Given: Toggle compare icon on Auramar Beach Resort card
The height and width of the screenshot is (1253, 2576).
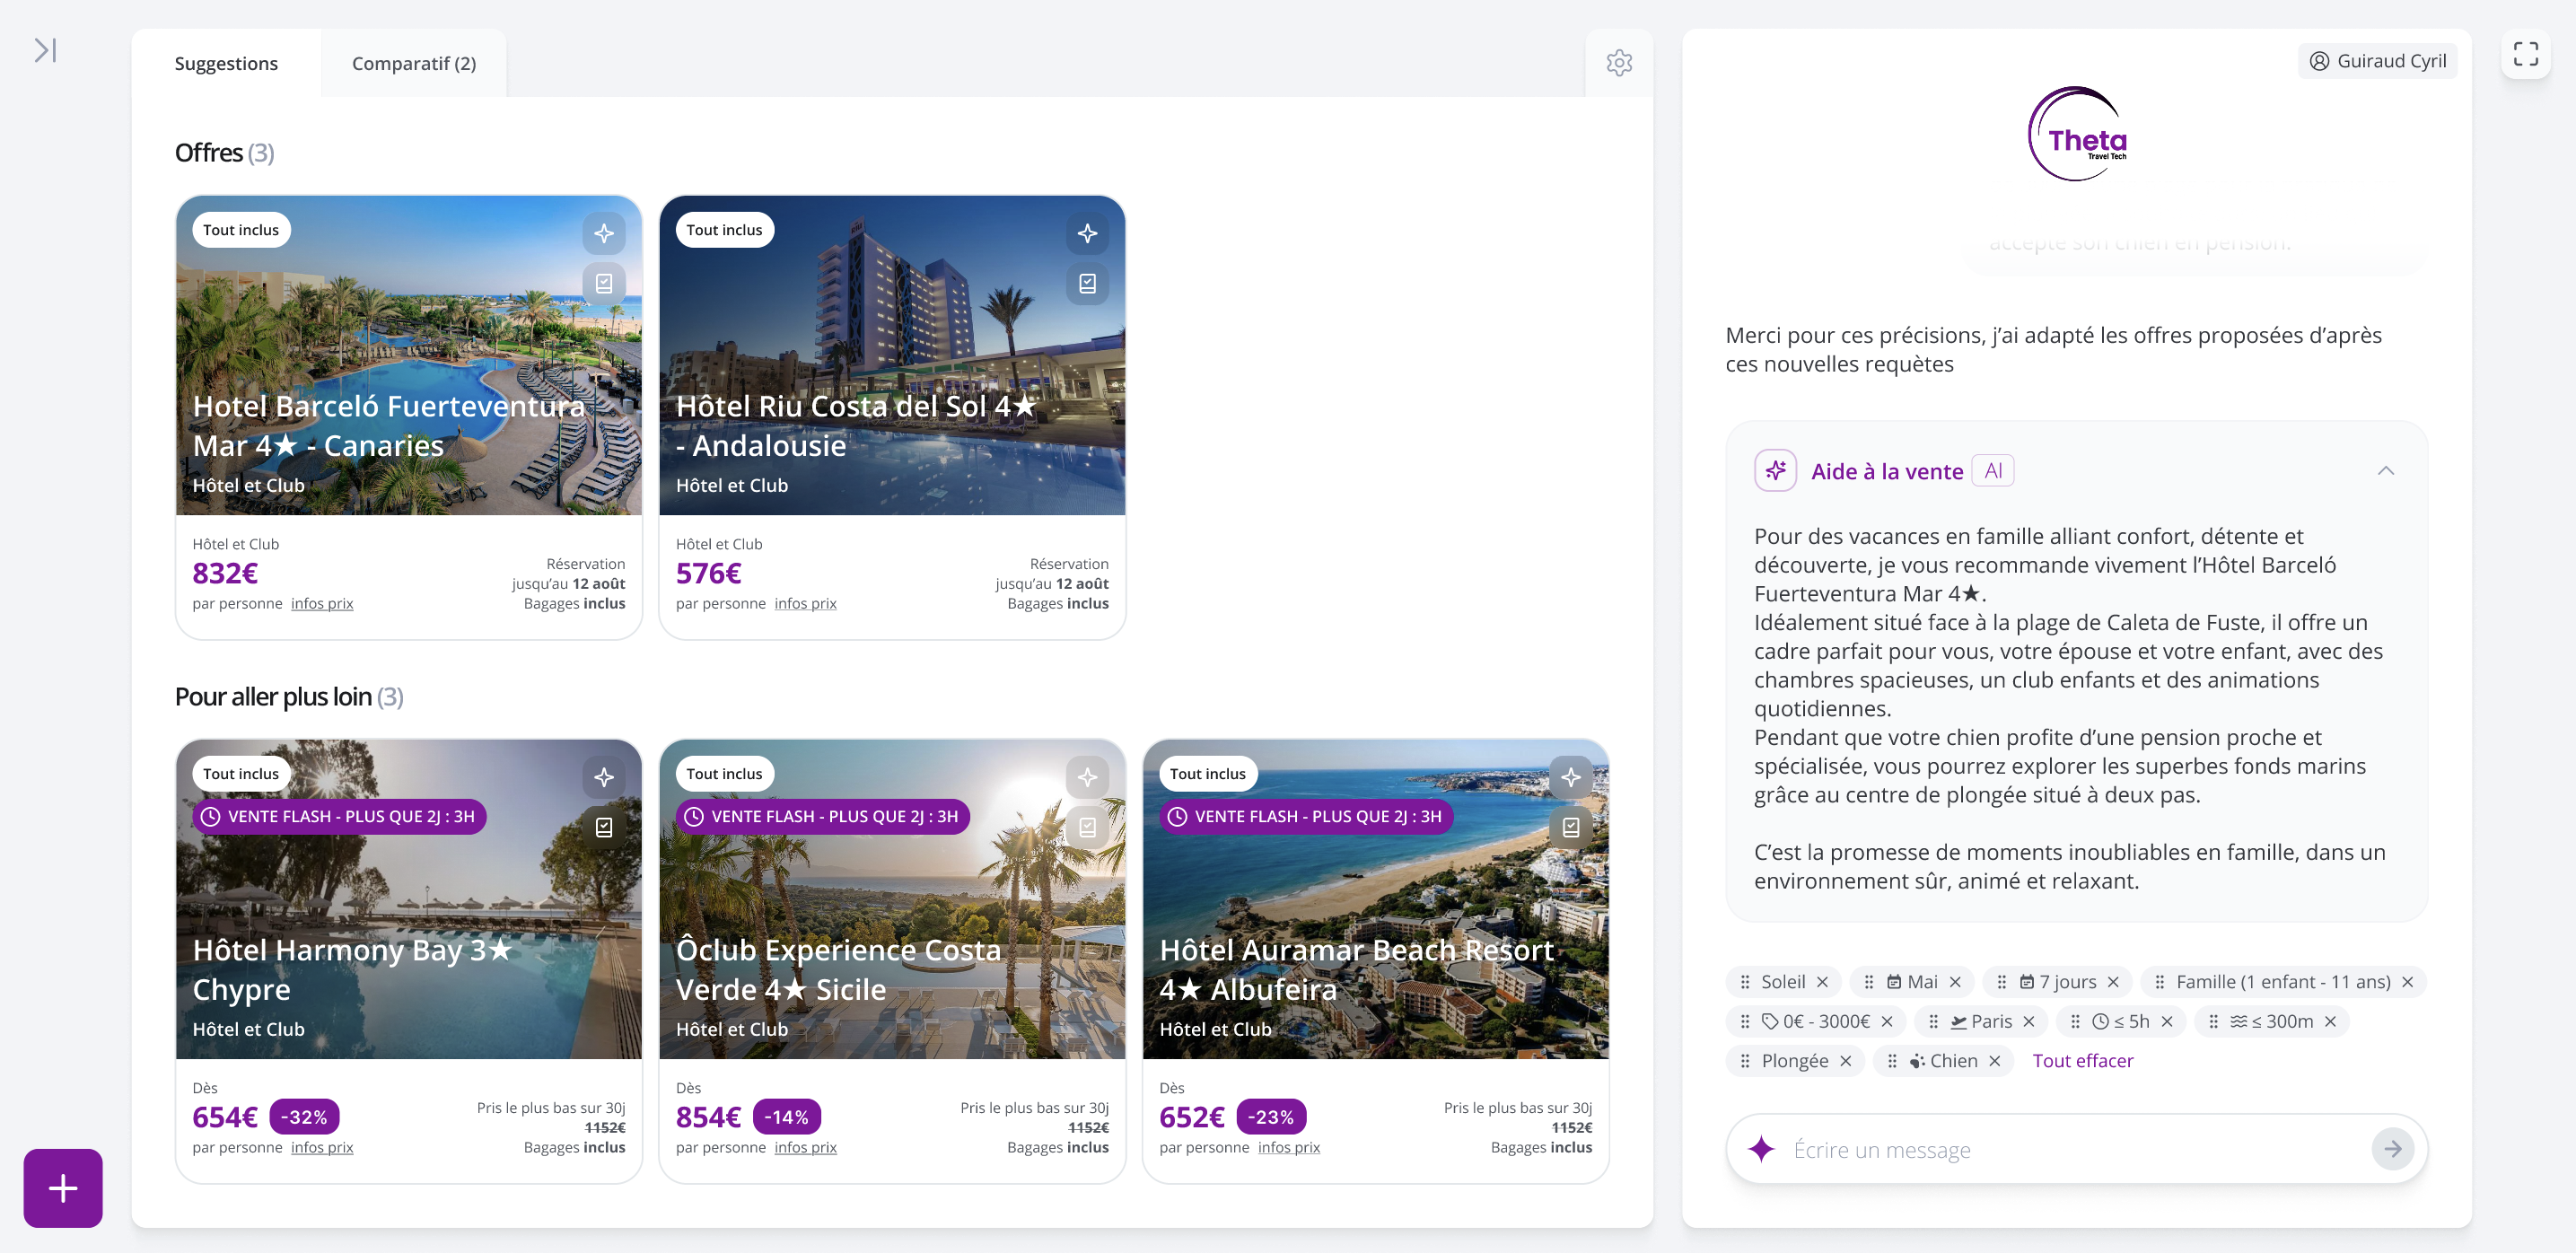Looking at the screenshot, I should 1571,828.
